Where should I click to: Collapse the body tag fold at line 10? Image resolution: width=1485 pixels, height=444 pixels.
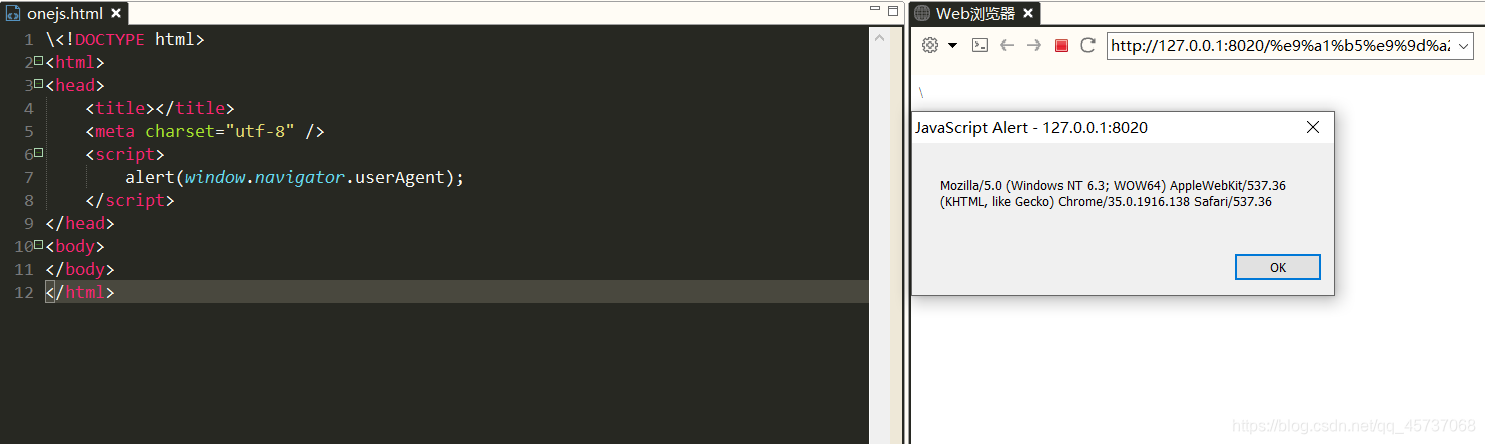pyautogui.click(x=38, y=245)
